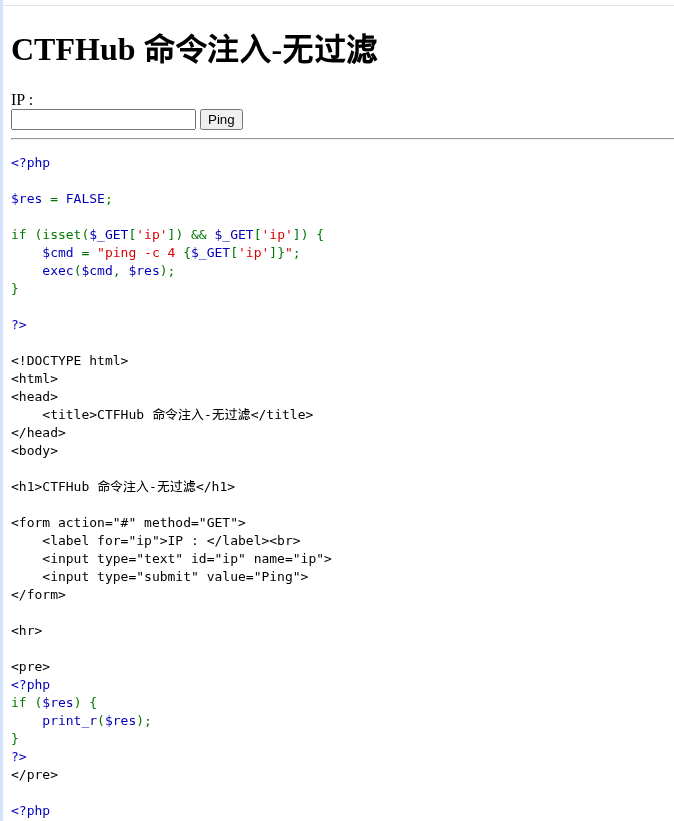Screen dimensions: 674x821
Task: Click the 'print_r($res);' code line
Action: pos(96,721)
